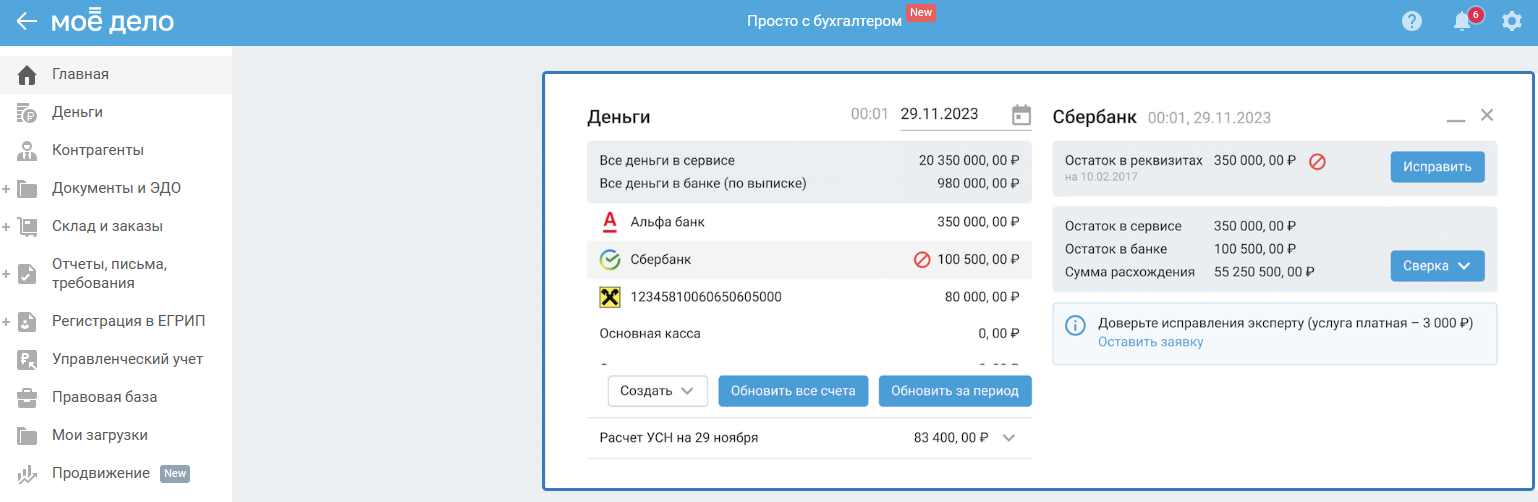The height and width of the screenshot is (502, 1538).
Task: Click Все деньги в банке amount 980 000,00
Action: [x=979, y=183]
